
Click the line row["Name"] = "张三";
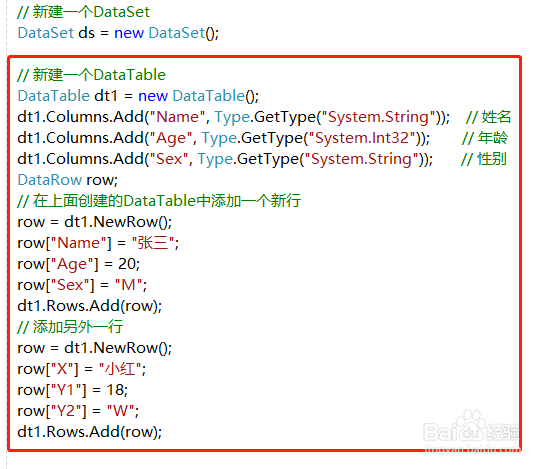click(x=98, y=243)
